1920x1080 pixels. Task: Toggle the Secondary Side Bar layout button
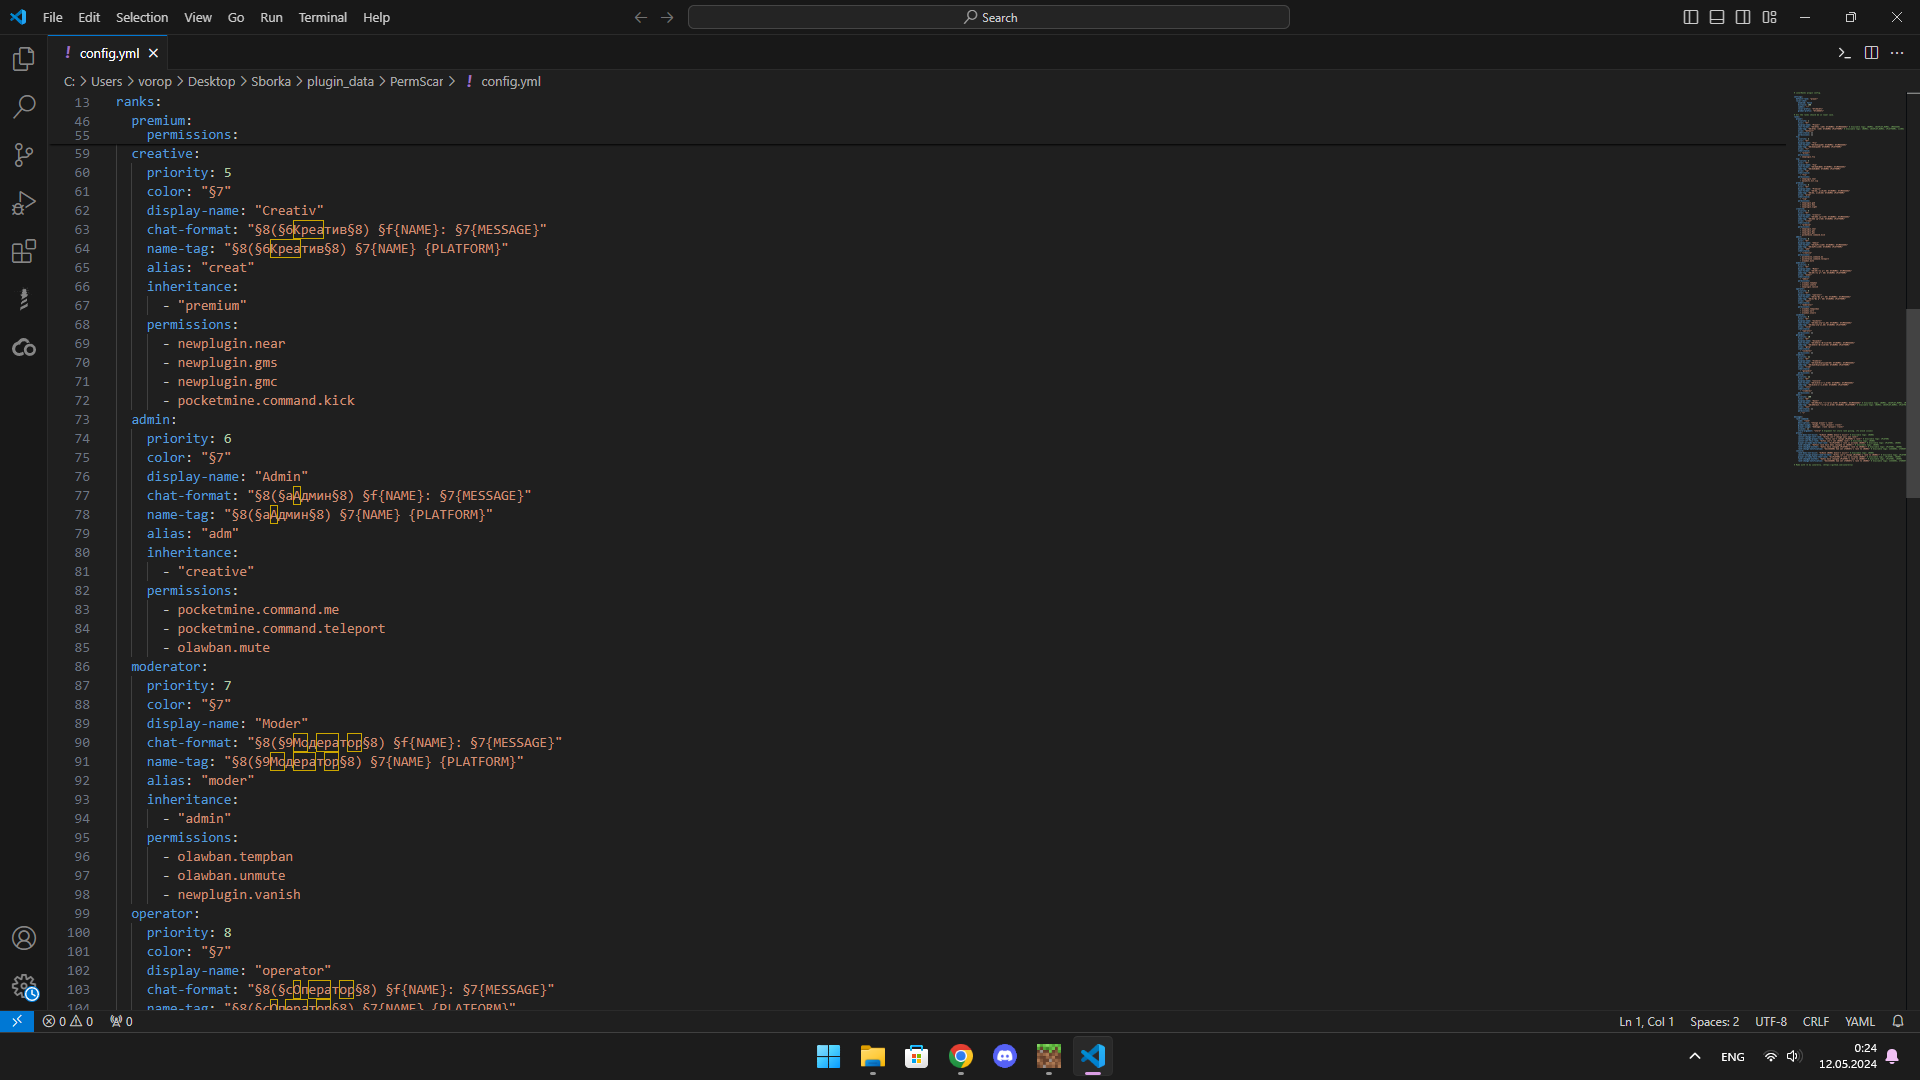[1743, 17]
